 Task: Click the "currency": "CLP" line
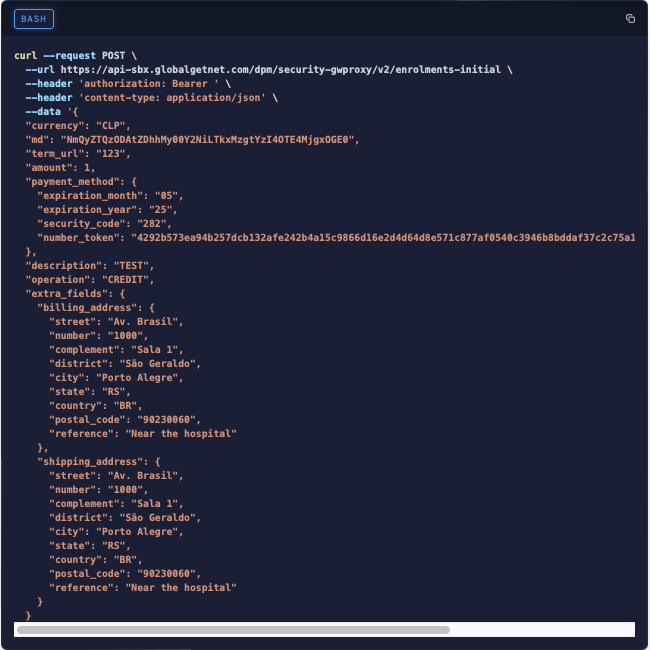78,126
